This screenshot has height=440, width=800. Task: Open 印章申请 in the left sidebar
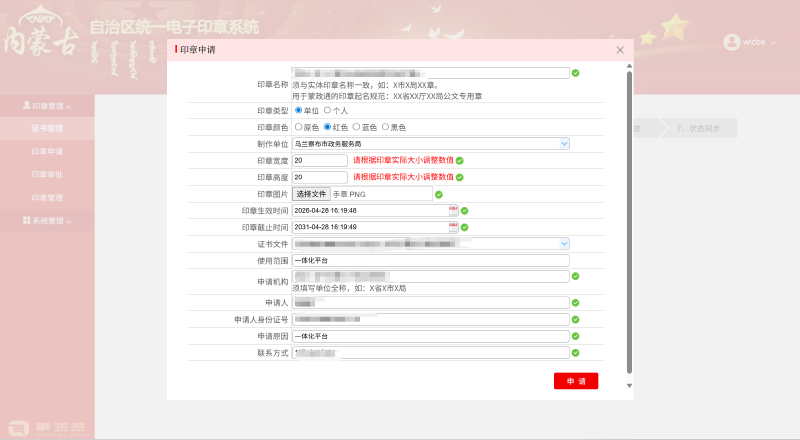[47, 151]
